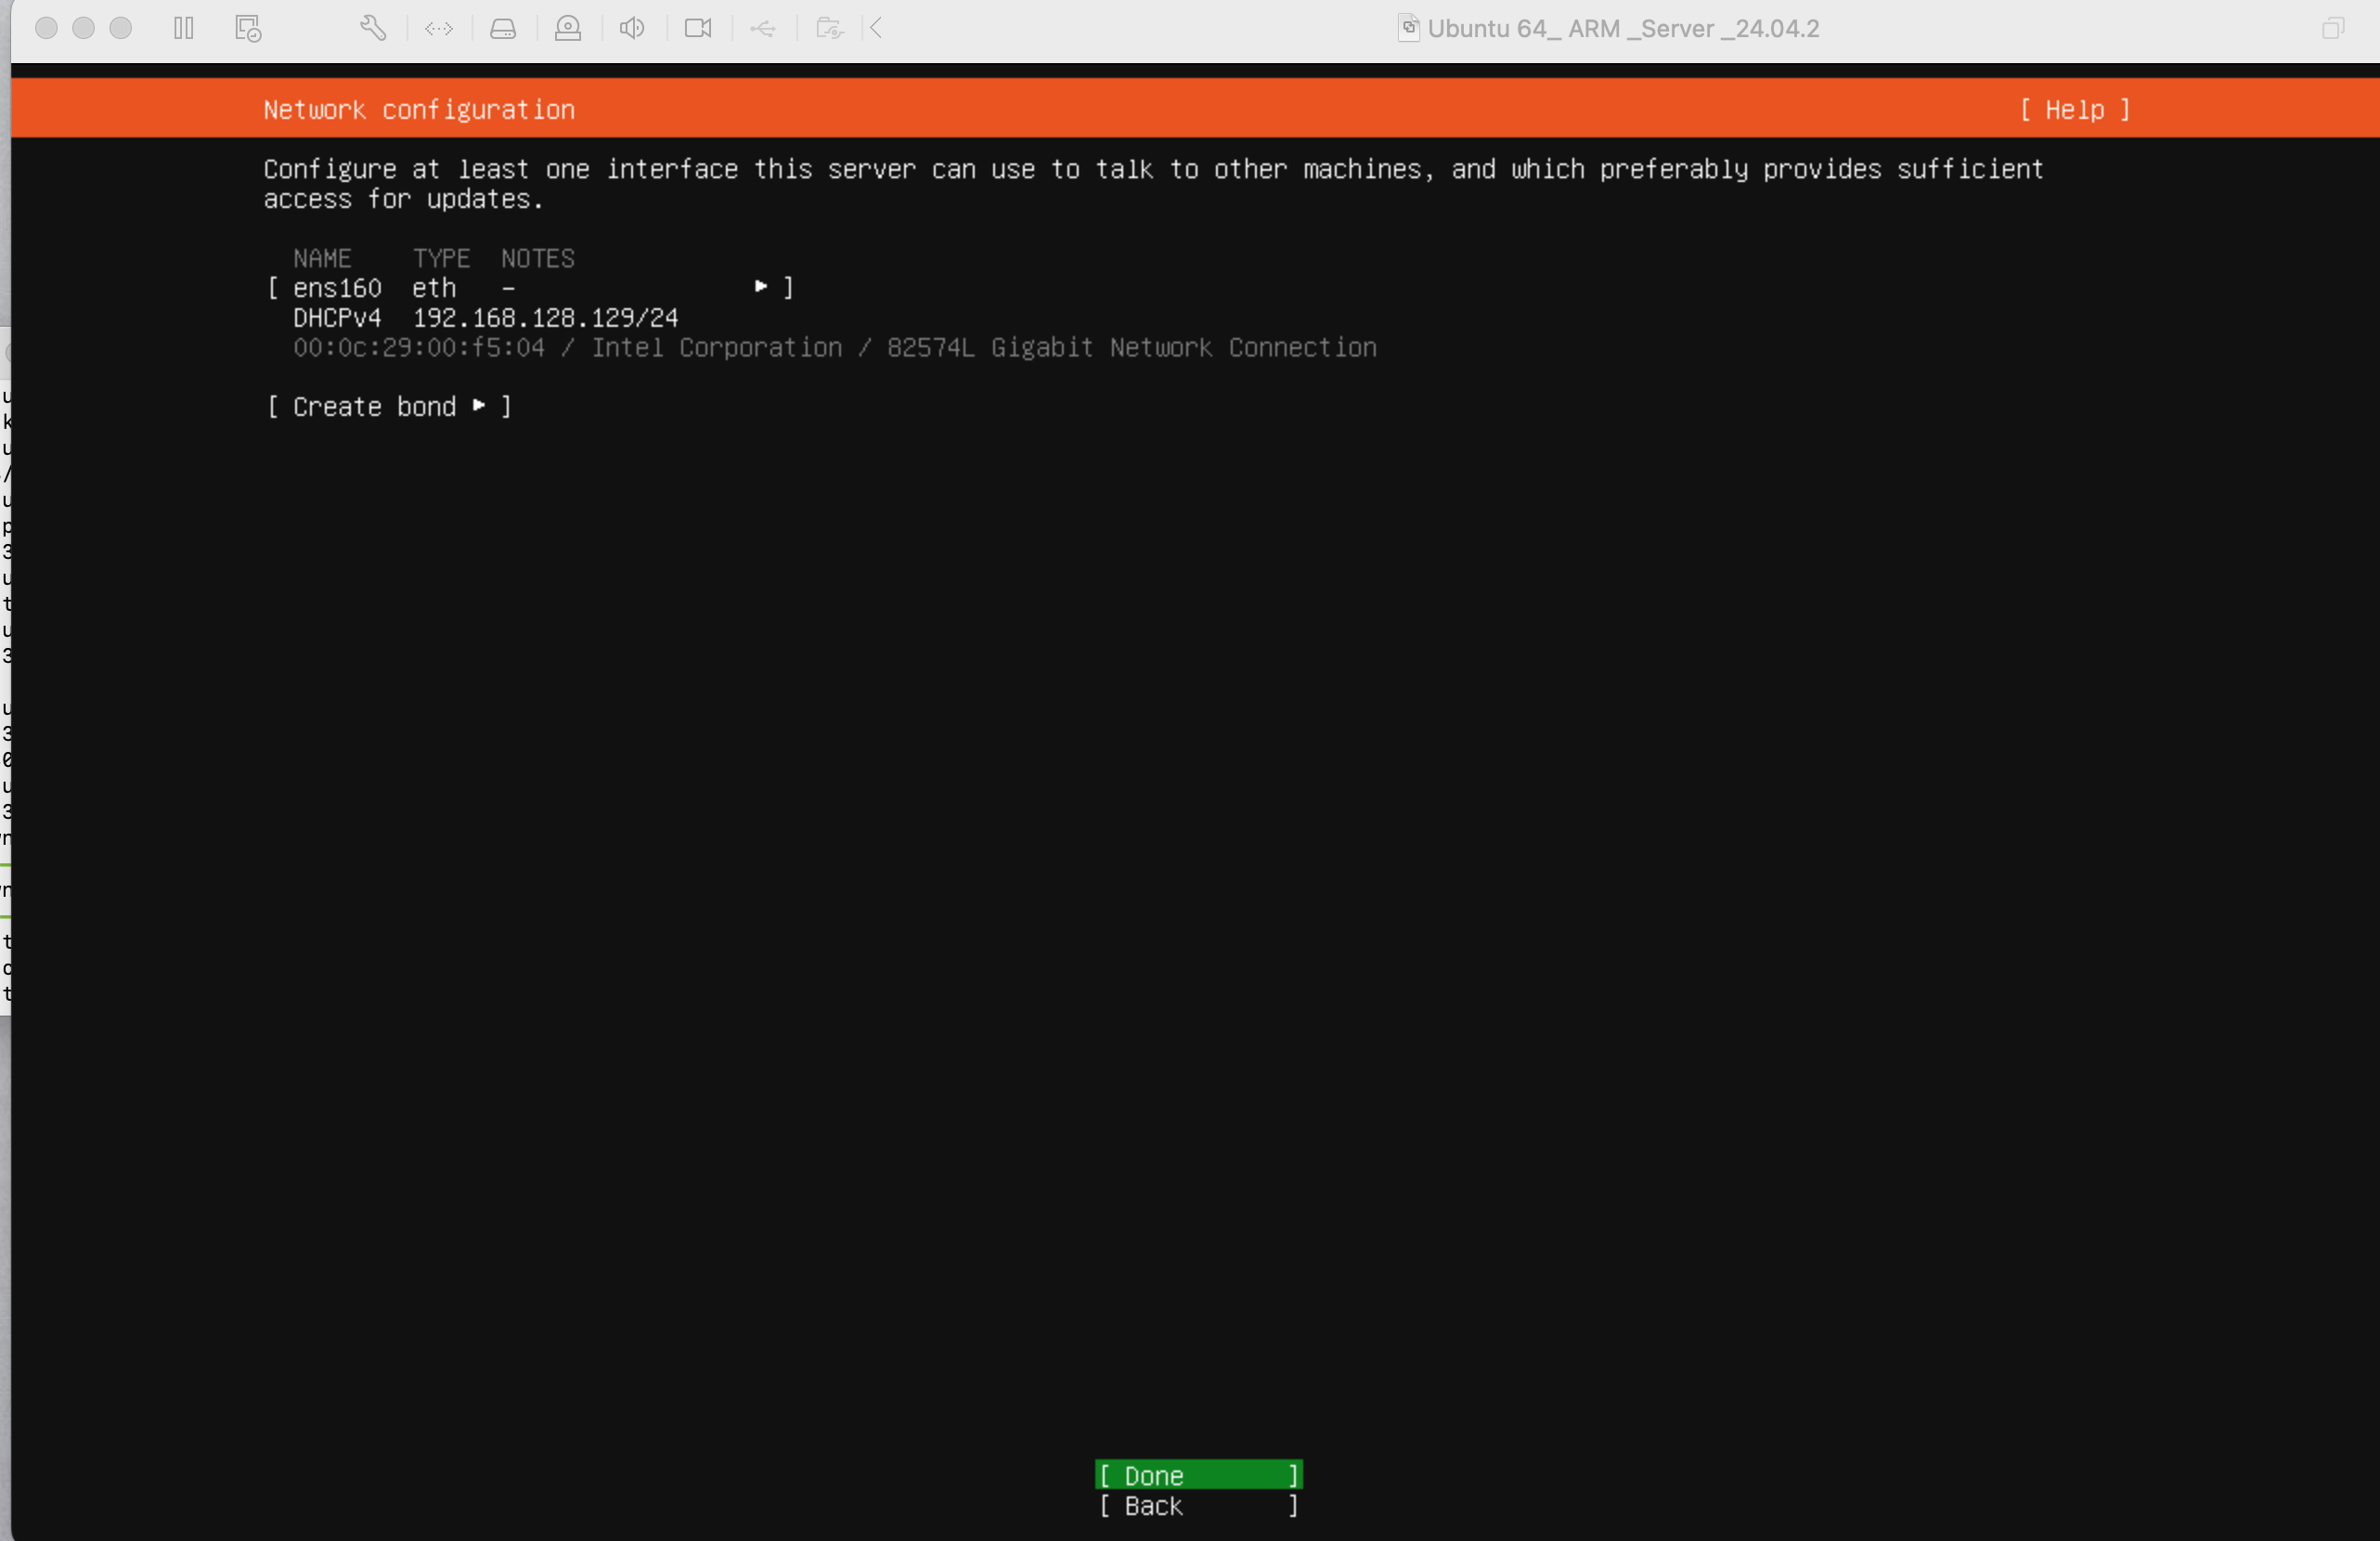Viewport: 2380px width, 1541px height.
Task: Minimize the VM window
Action: [84, 28]
